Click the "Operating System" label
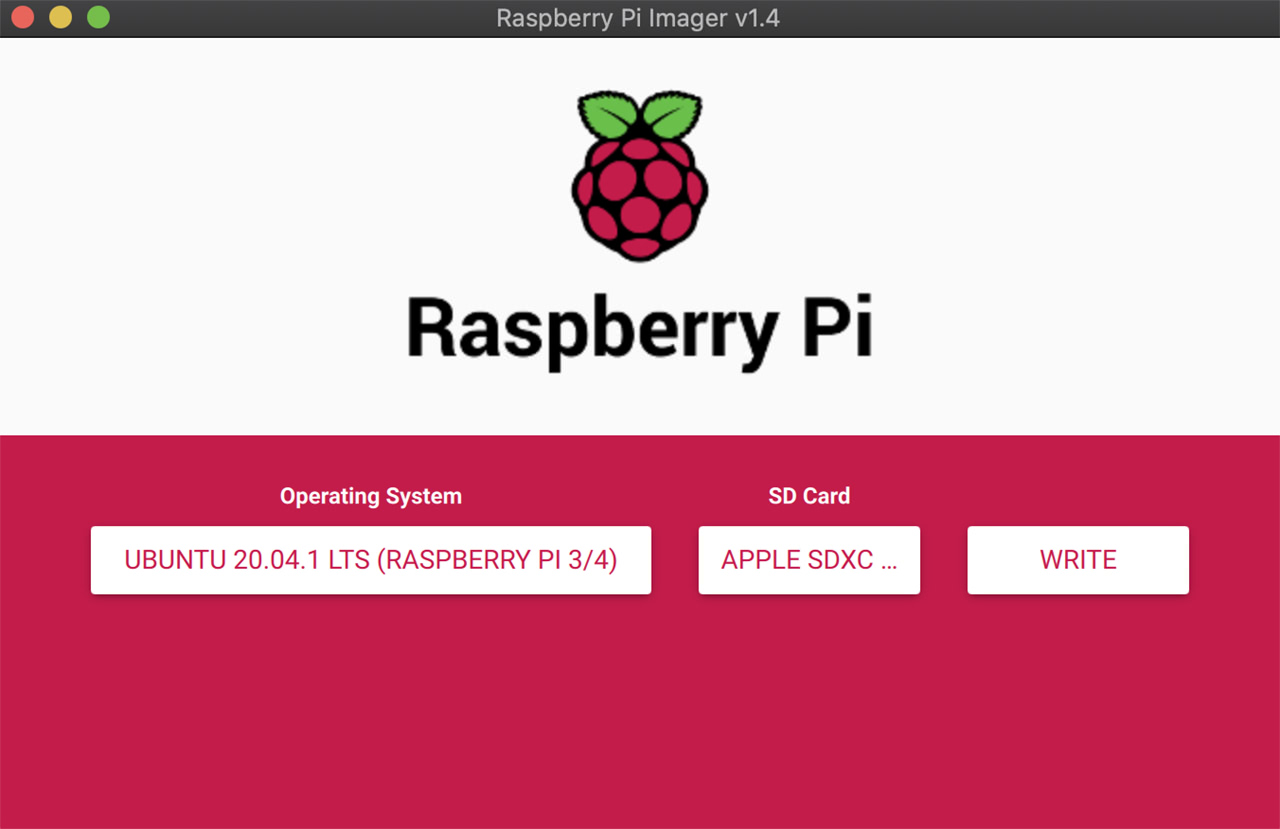The image size is (1280, 829). click(x=371, y=496)
